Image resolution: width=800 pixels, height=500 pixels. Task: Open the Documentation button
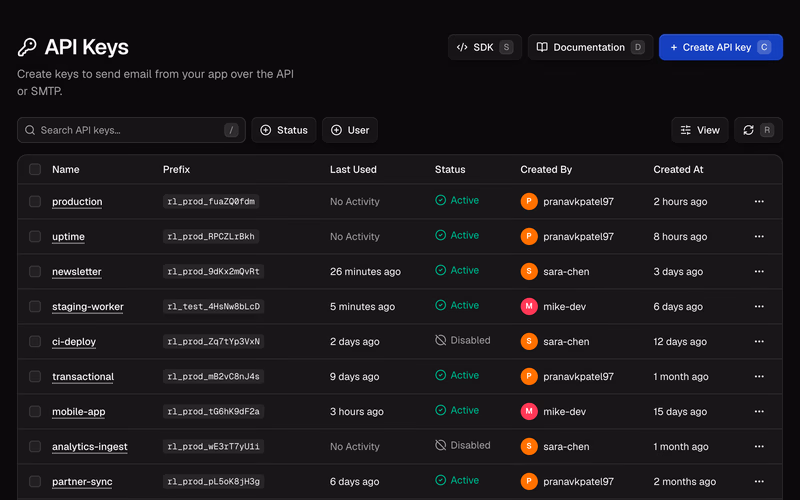(590, 47)
